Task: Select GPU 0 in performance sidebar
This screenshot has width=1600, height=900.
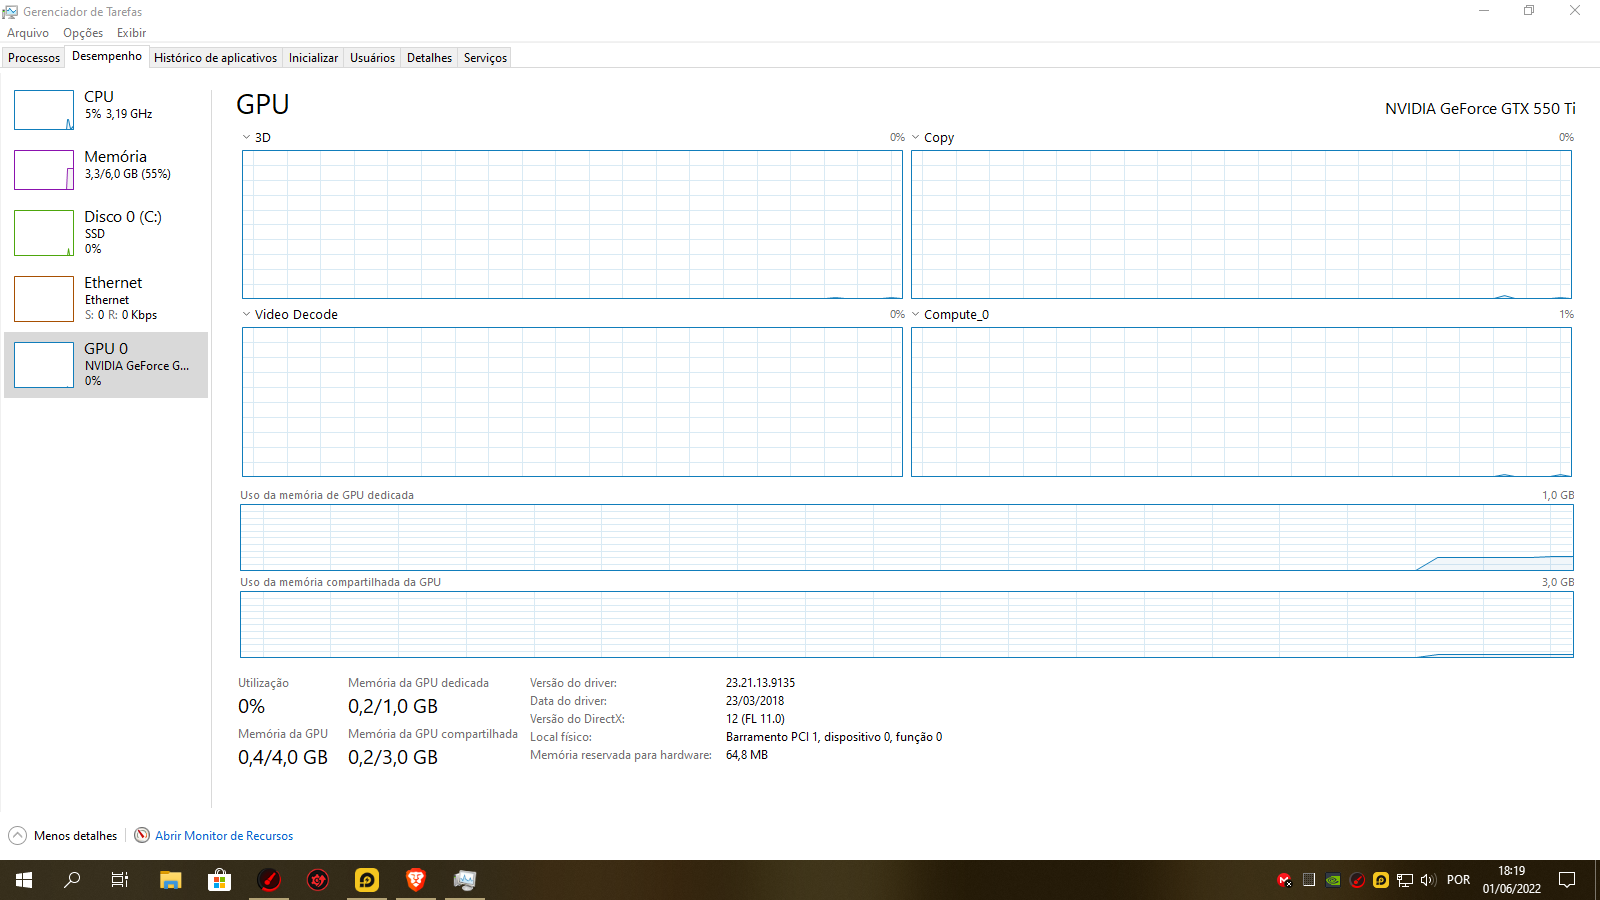Action: pos(106,365)
